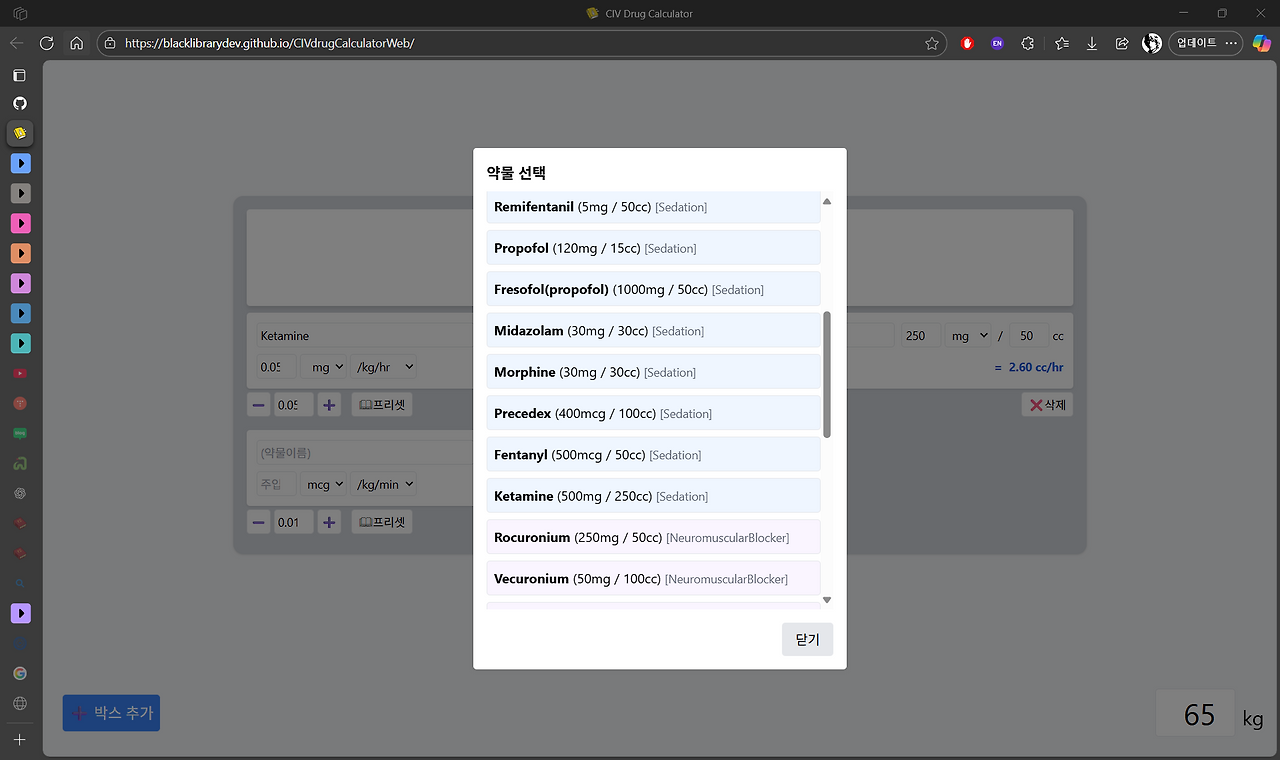The height and width of the screenshot is (760, 1280).
Task: Decrease the empty drug row dose with minus
Action: coord(259,522)
